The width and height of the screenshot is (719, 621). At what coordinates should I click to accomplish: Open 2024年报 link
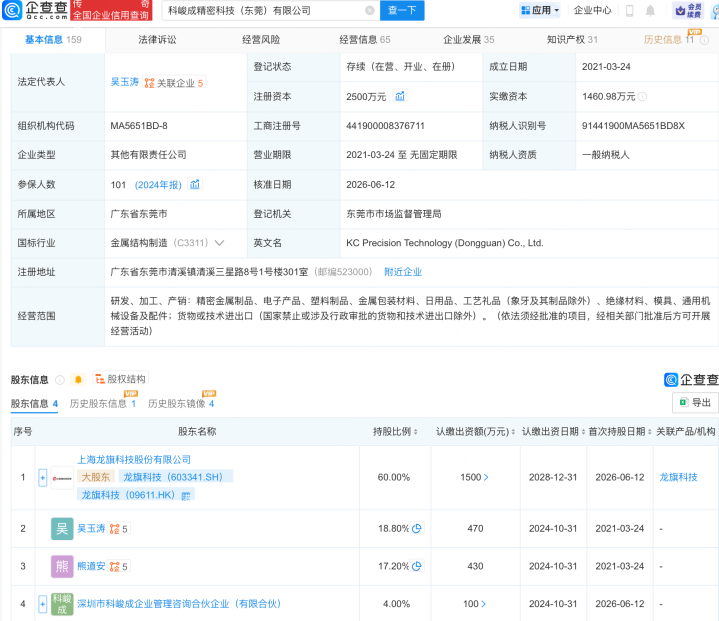(x=158, y=185)
